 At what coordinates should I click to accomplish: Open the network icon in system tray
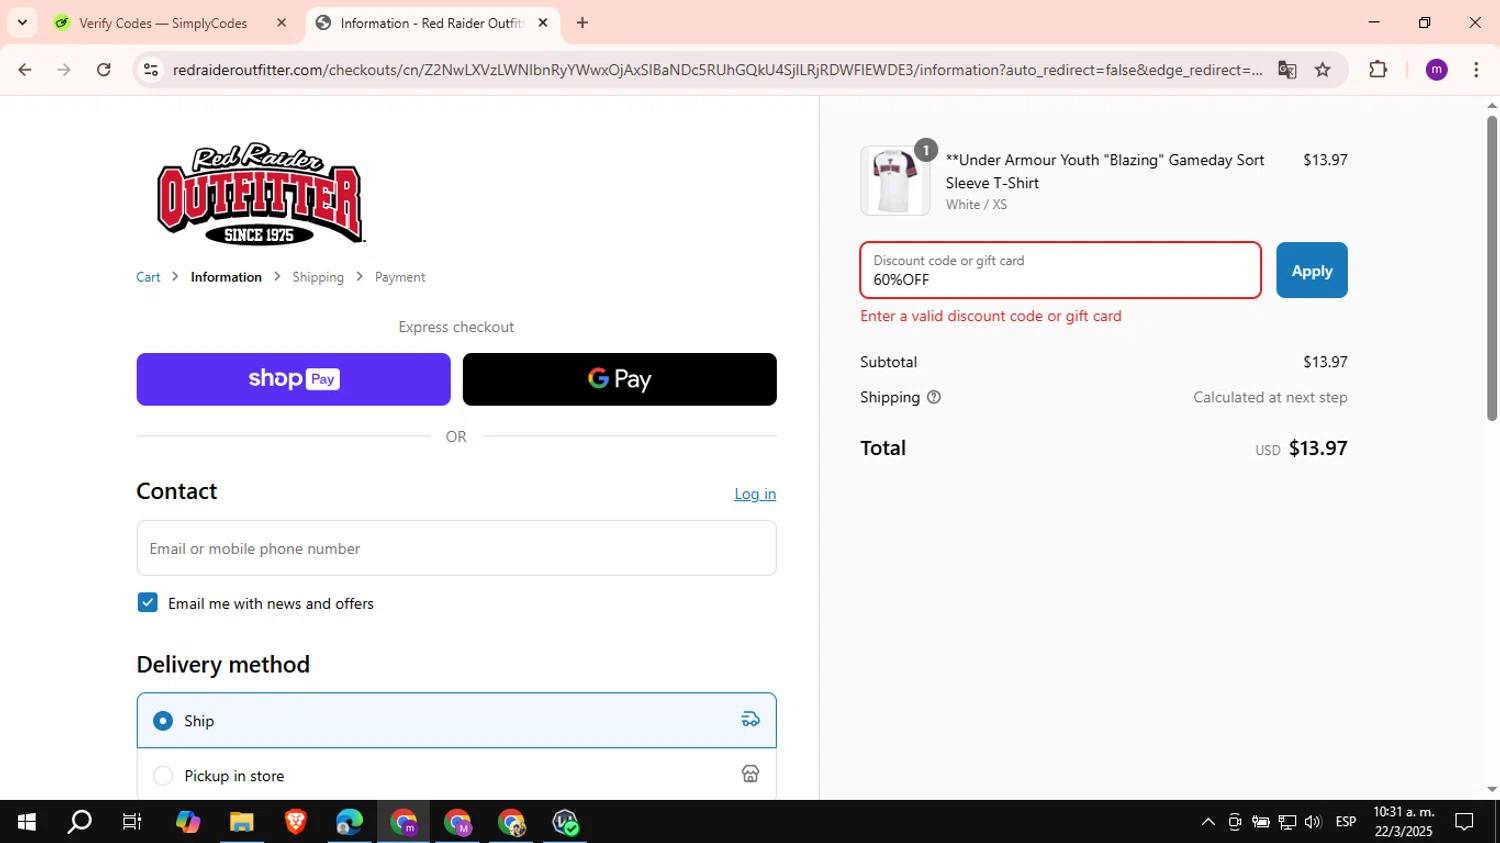[1287, 822]
